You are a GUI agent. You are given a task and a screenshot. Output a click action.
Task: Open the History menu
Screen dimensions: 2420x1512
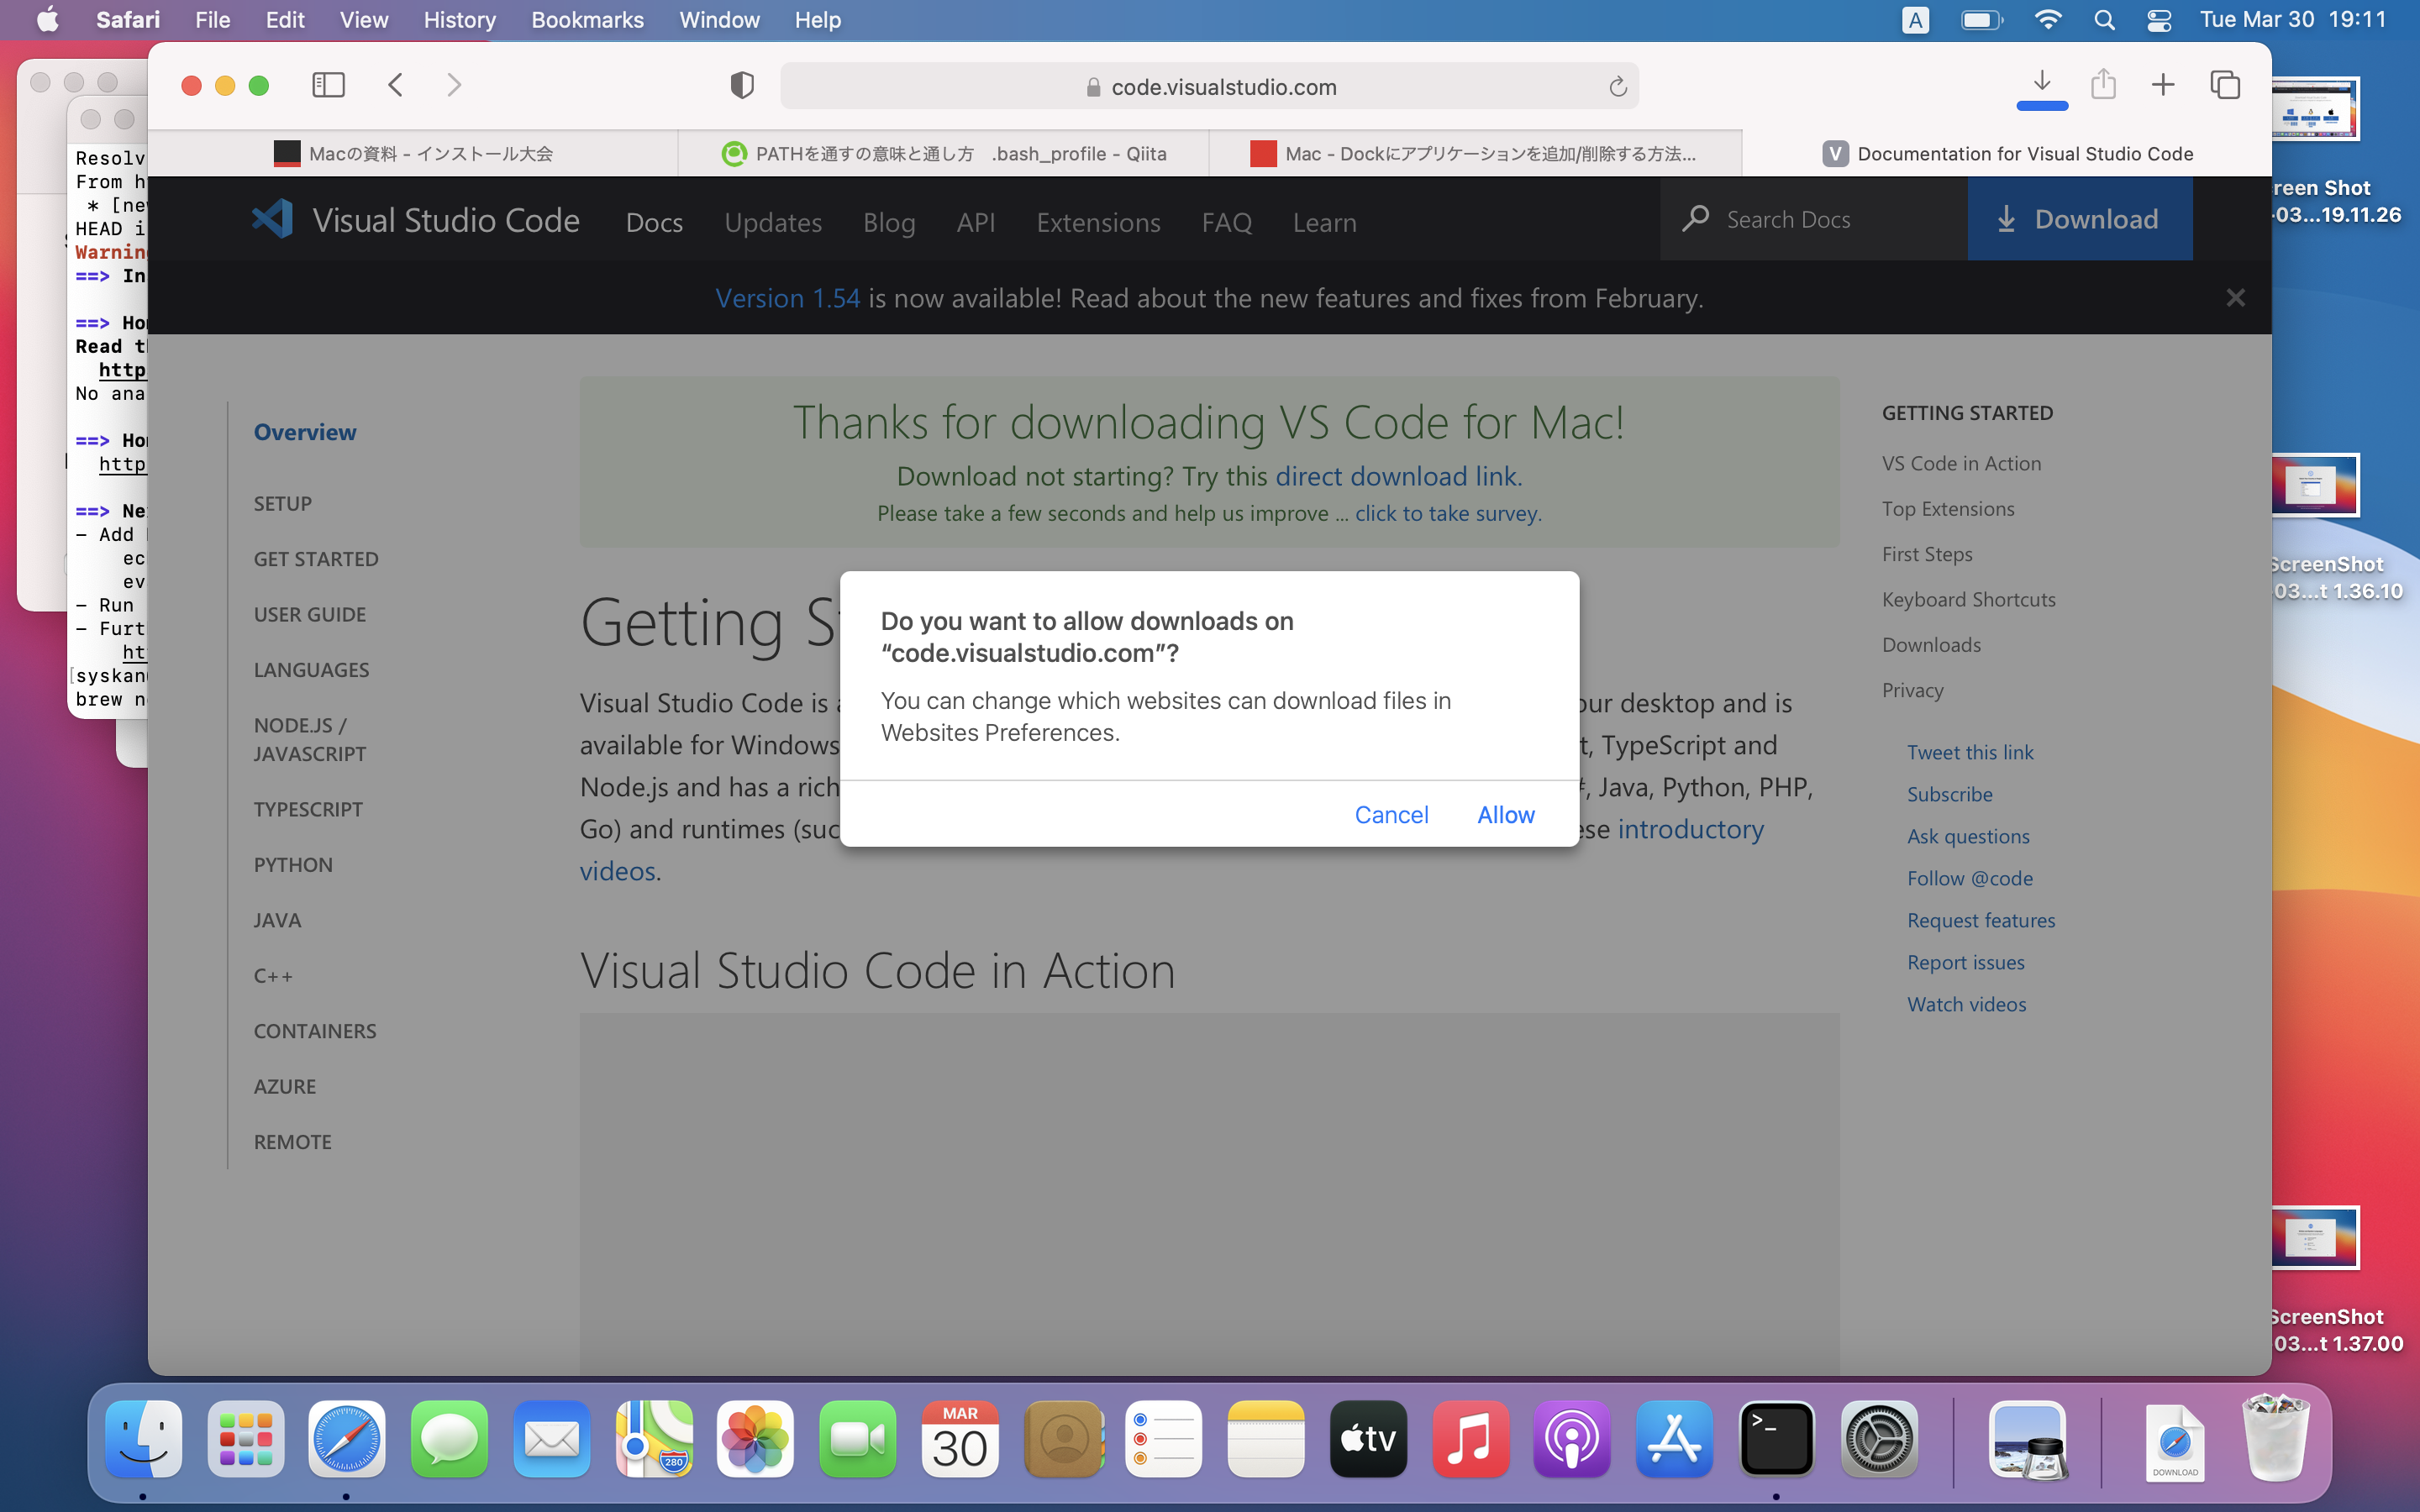[459, 20]
